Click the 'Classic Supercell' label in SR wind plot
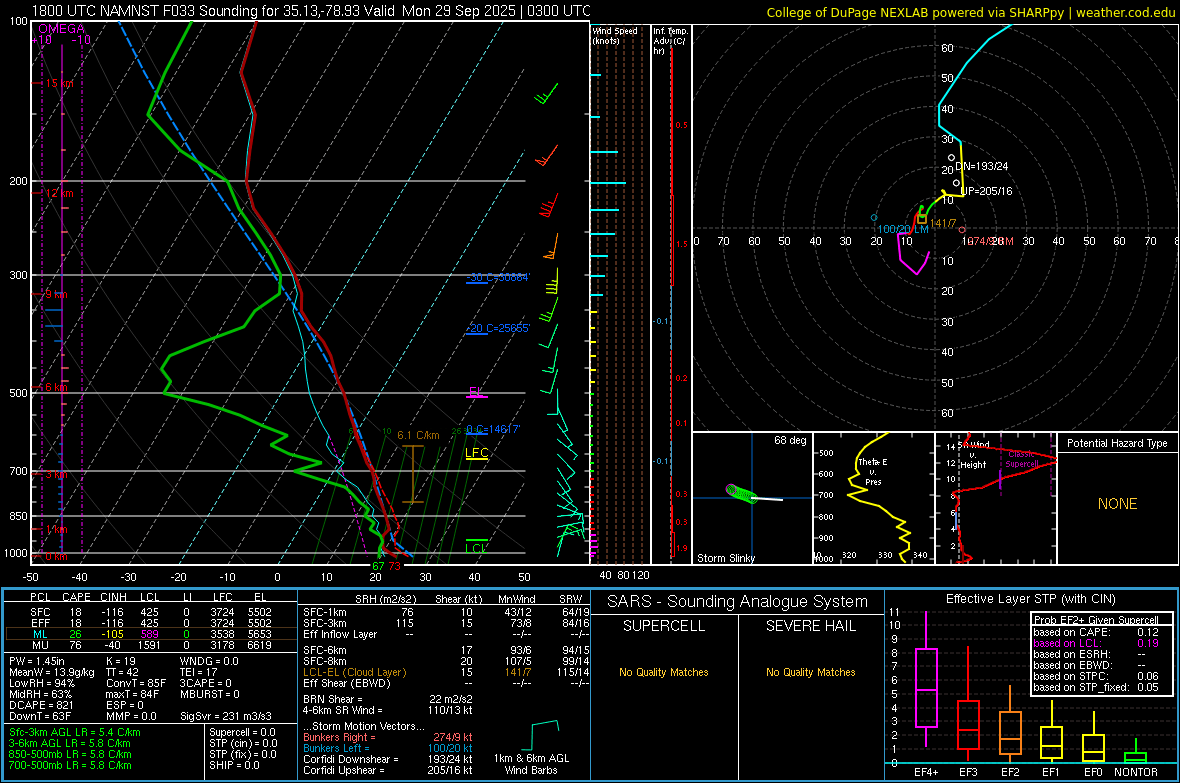Screen dimensions: 1180x783 [1021, 459]
